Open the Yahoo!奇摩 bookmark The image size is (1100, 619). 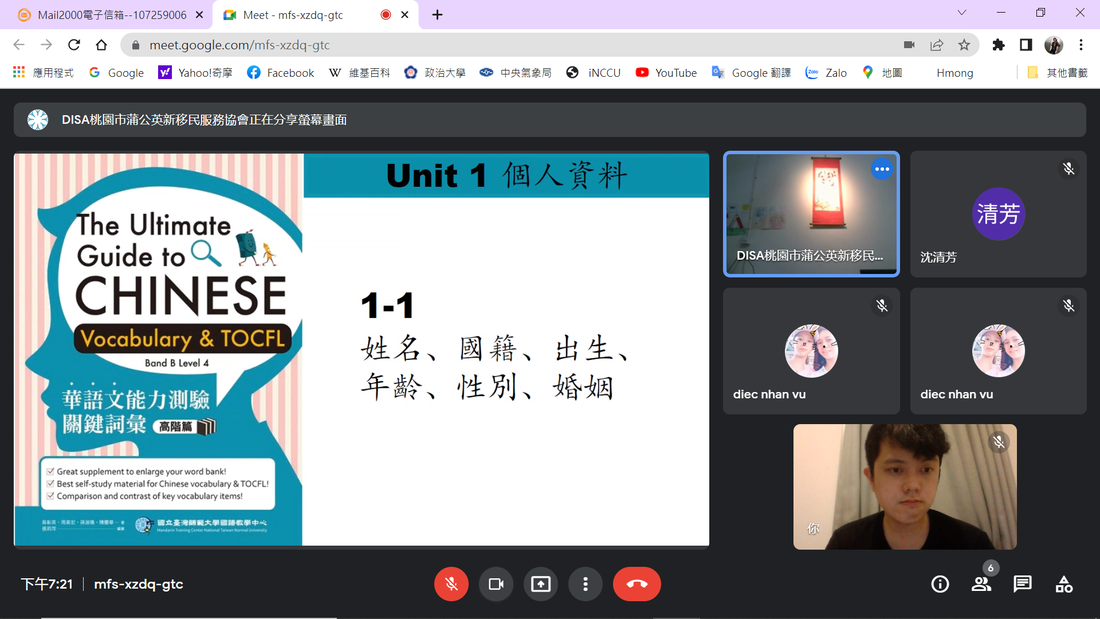click(x=195, y=72)
